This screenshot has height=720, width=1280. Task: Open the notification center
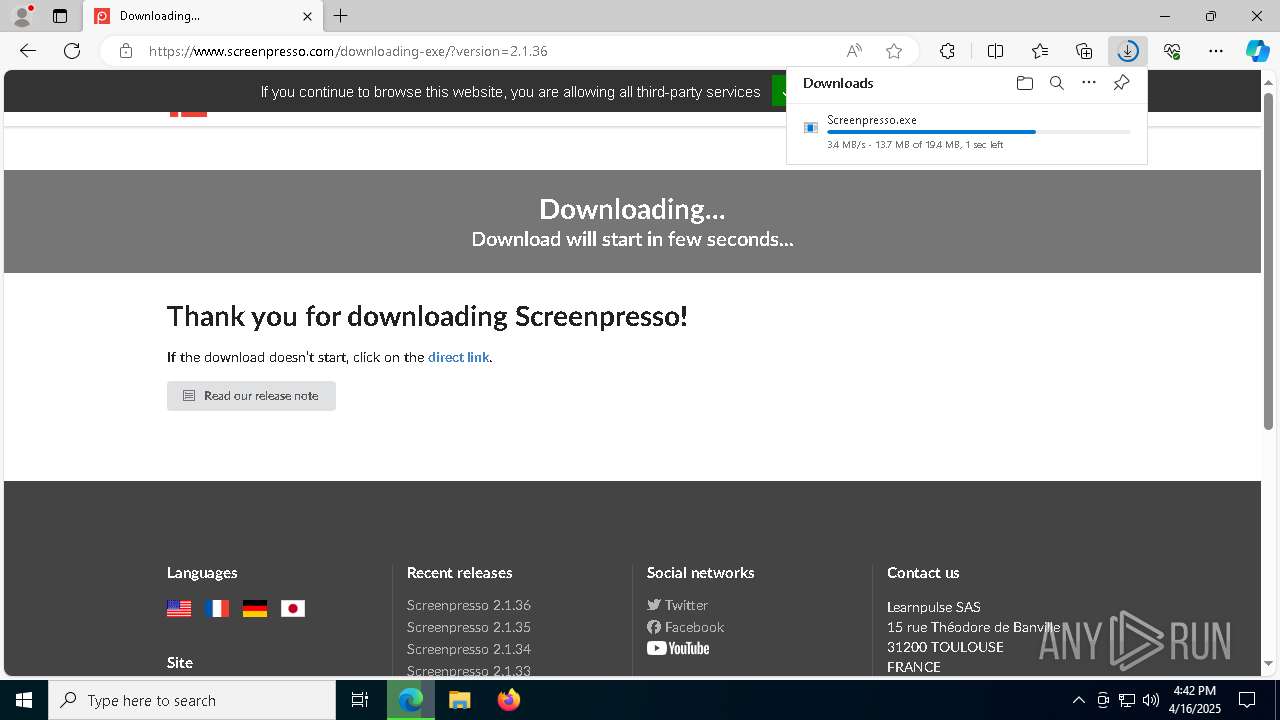(1248, 700)
